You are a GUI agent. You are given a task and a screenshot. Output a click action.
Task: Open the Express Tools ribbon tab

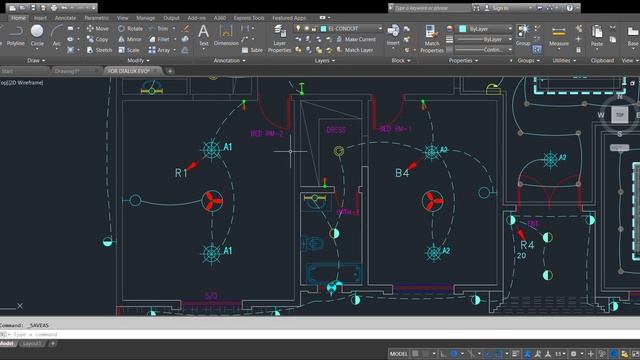click(249, 18)
